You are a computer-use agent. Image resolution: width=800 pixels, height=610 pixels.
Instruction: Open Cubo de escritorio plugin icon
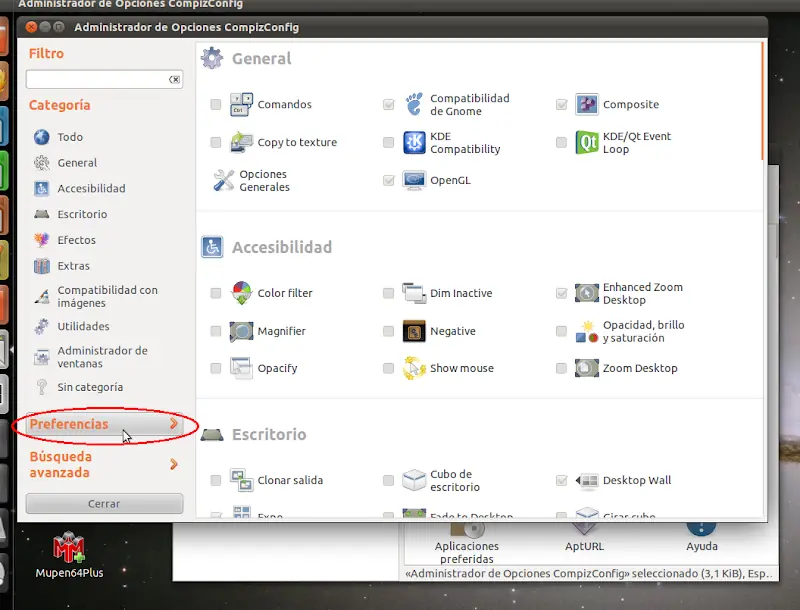(414, 480)
